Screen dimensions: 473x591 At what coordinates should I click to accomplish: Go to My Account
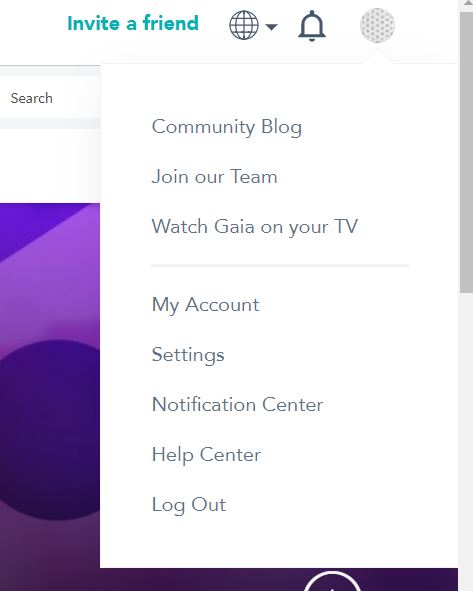(205, 305)
